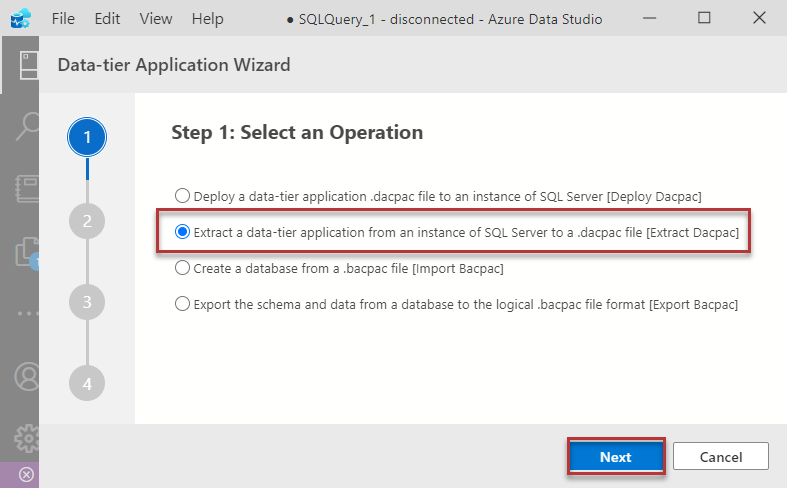Choose the Export Bacpac radio option

tap(182, 304)
